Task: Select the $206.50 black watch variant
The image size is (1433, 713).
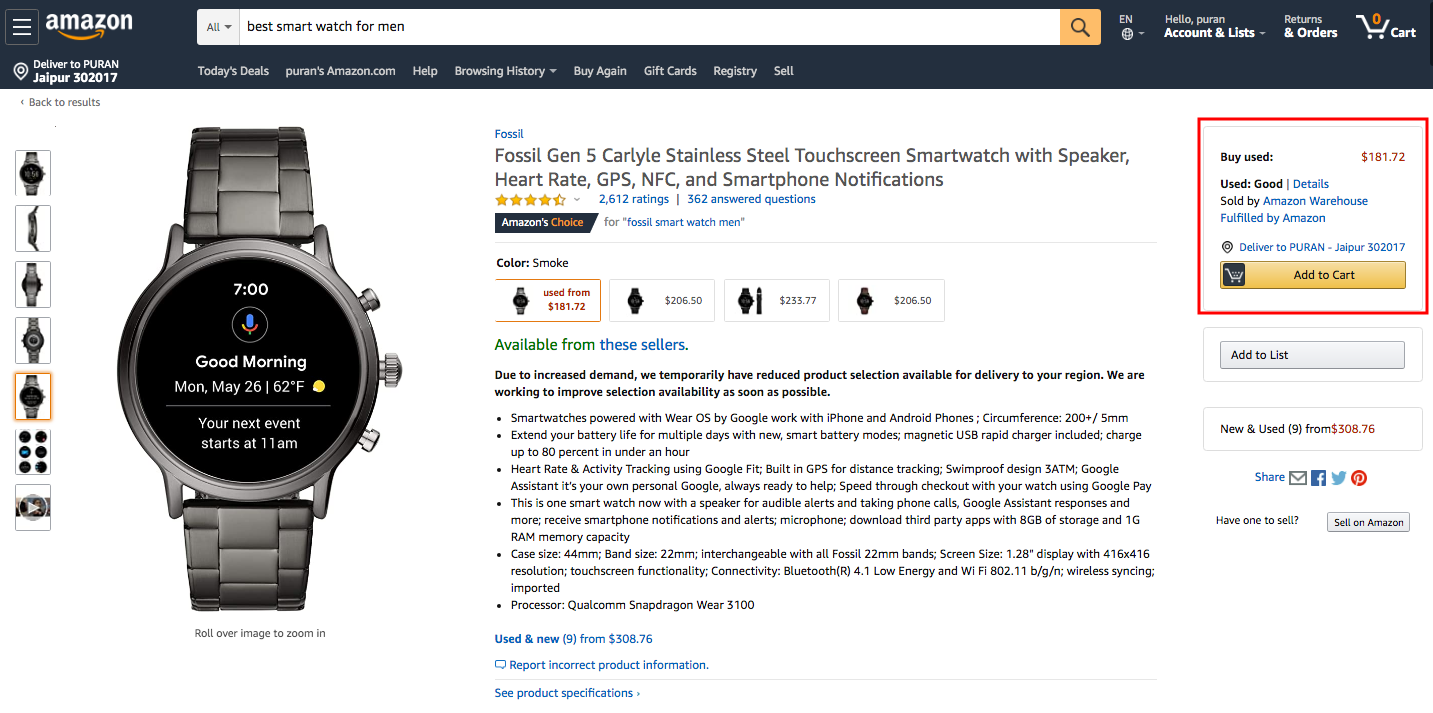Action: [x=661, y=300]
